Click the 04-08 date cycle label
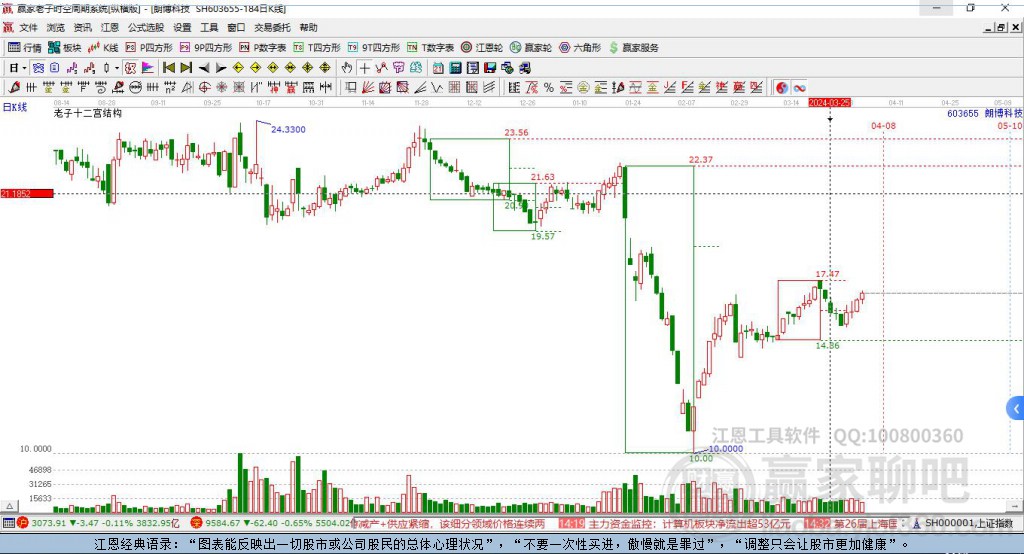1024x554 pixels. tap(884, 125)
